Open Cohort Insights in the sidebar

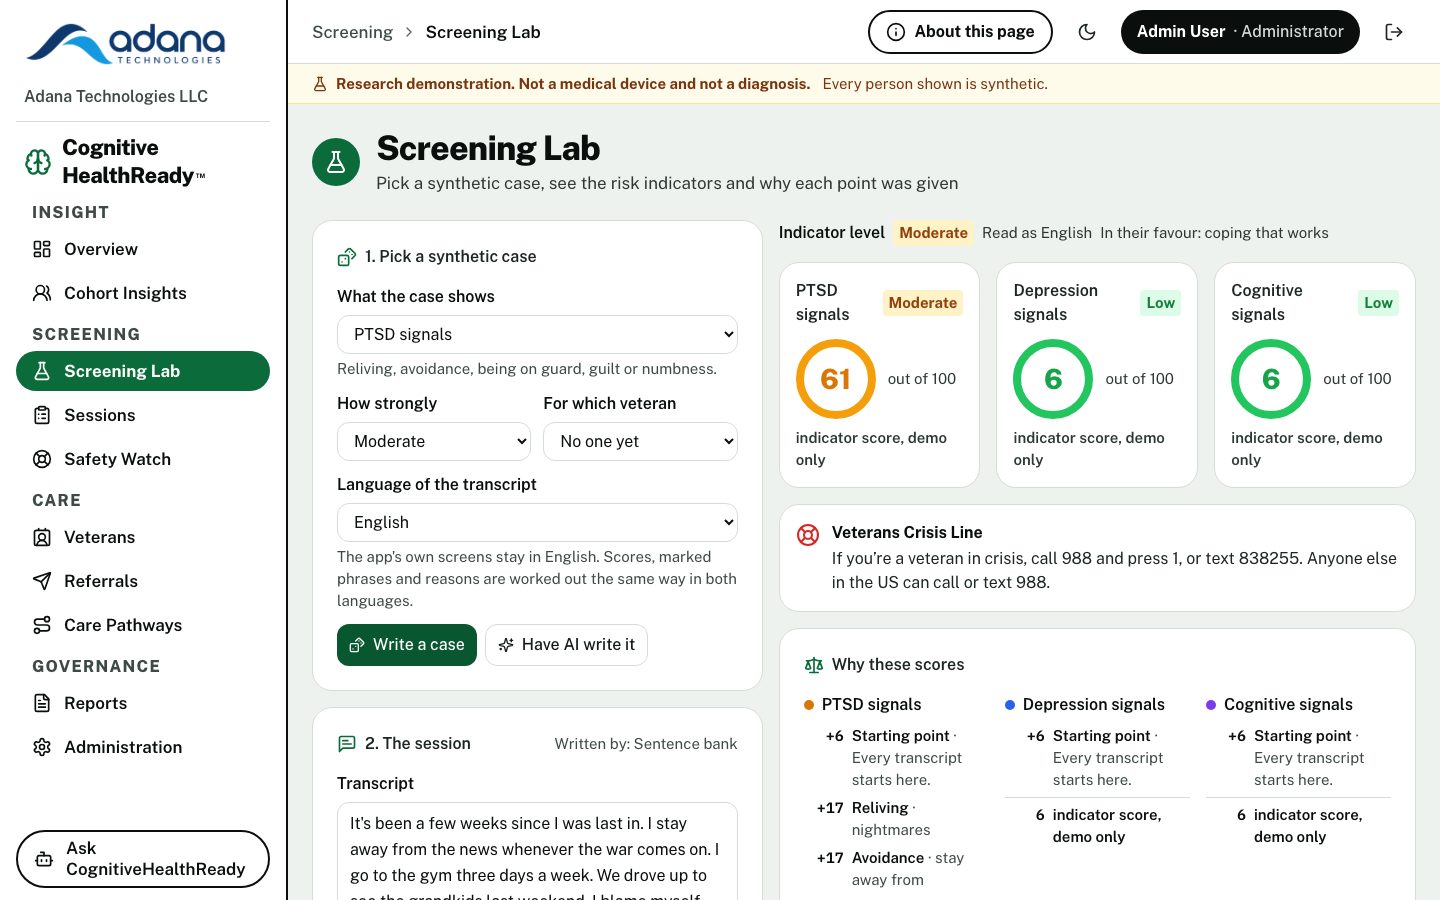[143, 293]
